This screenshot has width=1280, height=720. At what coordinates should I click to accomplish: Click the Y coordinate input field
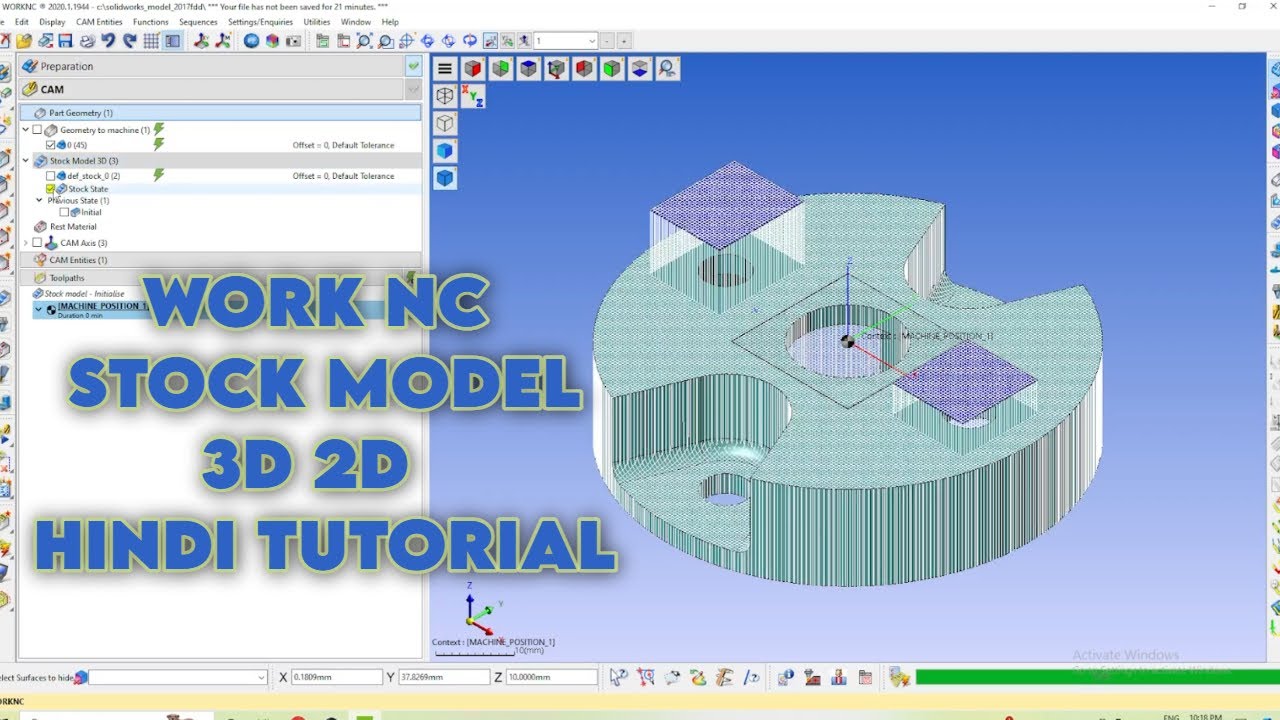444,677
